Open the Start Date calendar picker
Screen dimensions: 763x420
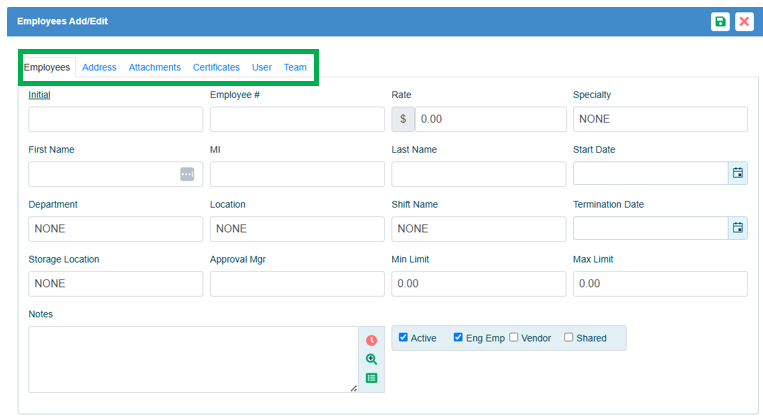click(x=738, y=173)
